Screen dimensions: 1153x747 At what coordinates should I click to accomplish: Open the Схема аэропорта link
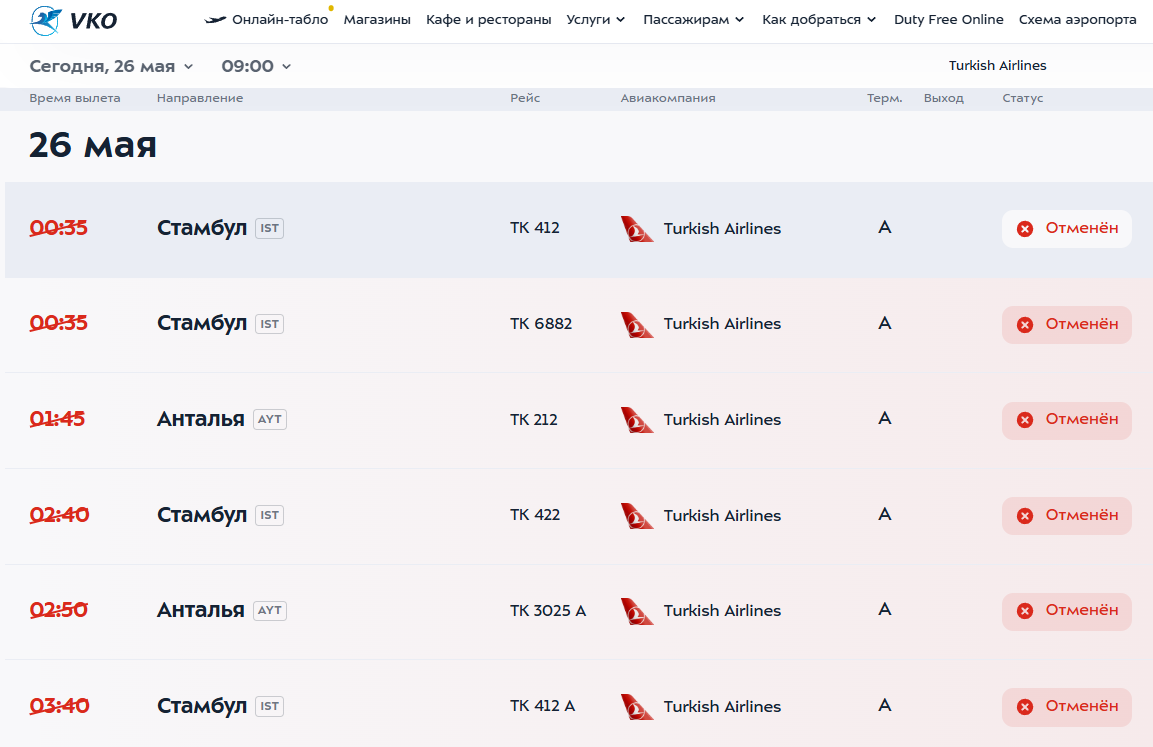1077,20
